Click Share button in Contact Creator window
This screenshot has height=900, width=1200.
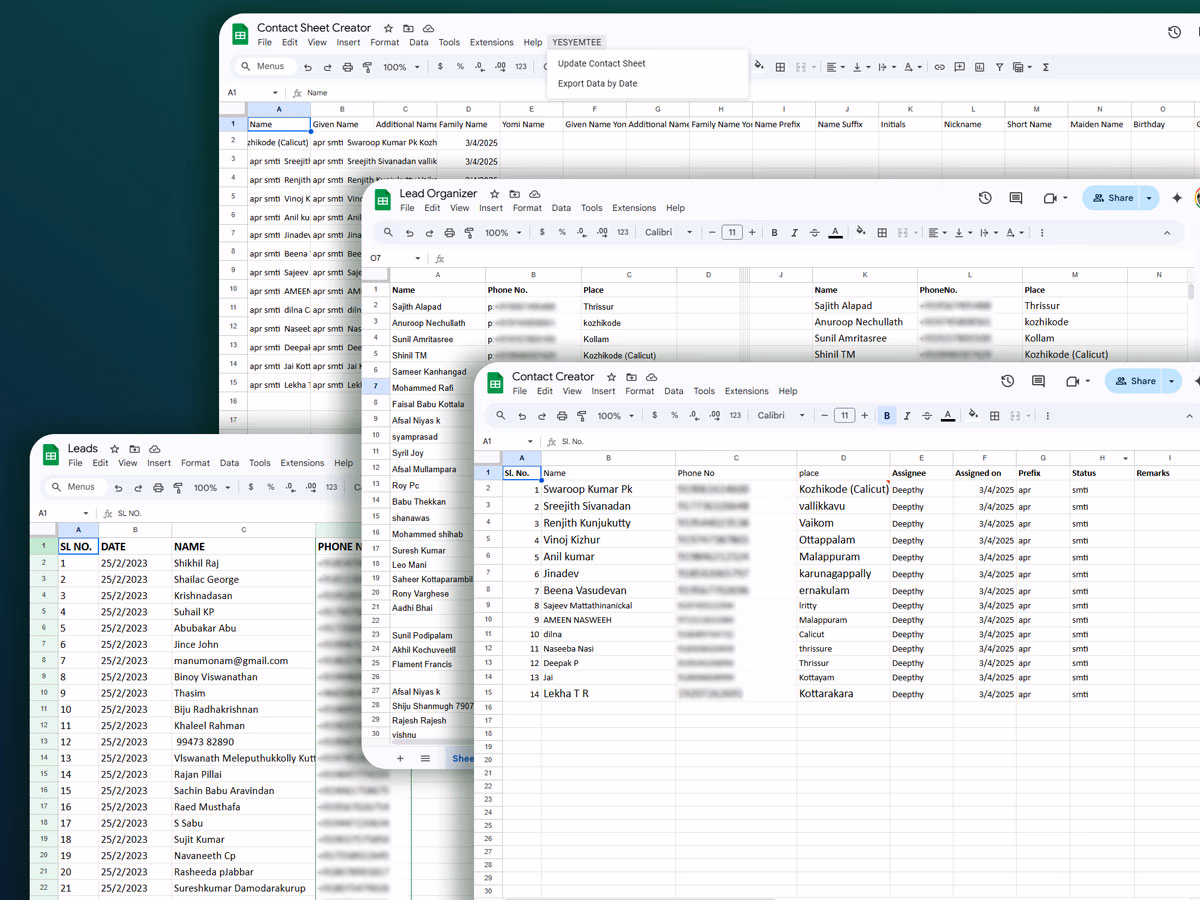click(1135, 381)
